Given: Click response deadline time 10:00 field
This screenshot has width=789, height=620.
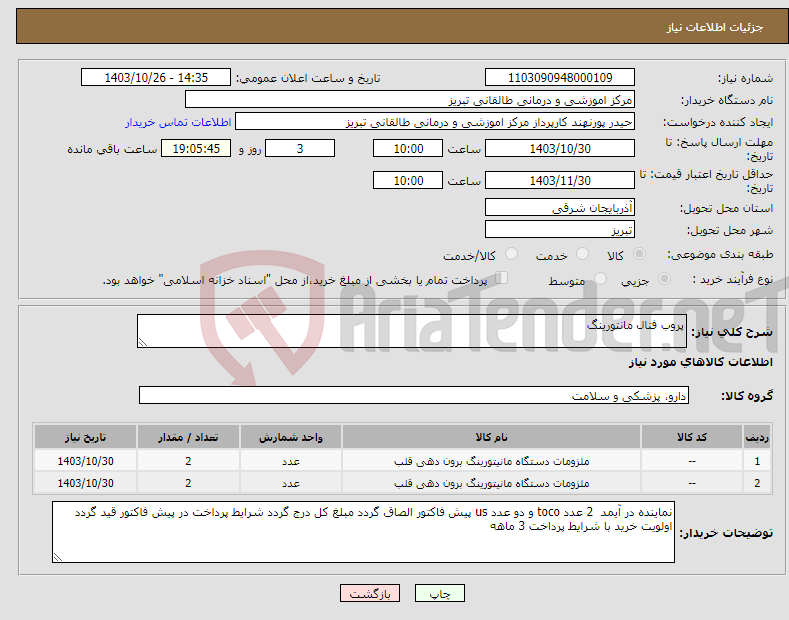Looking at the screenshot, I should [408, 148].
